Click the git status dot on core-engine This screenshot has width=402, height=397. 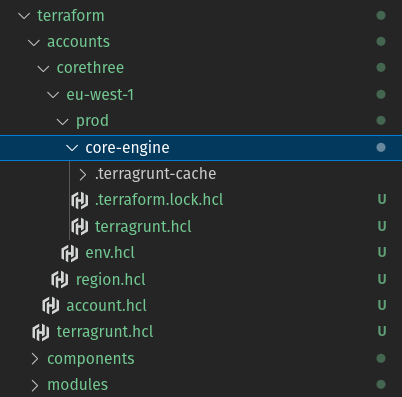(381, 147)
